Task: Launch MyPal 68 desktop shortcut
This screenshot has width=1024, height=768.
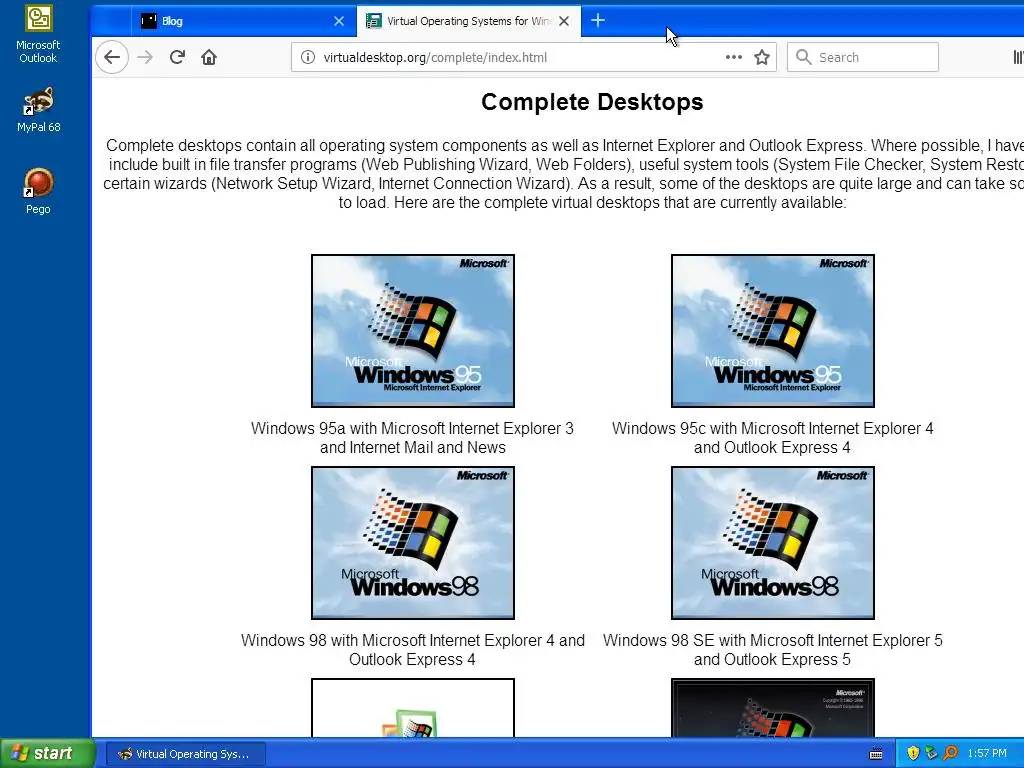Action: (38, 110)
